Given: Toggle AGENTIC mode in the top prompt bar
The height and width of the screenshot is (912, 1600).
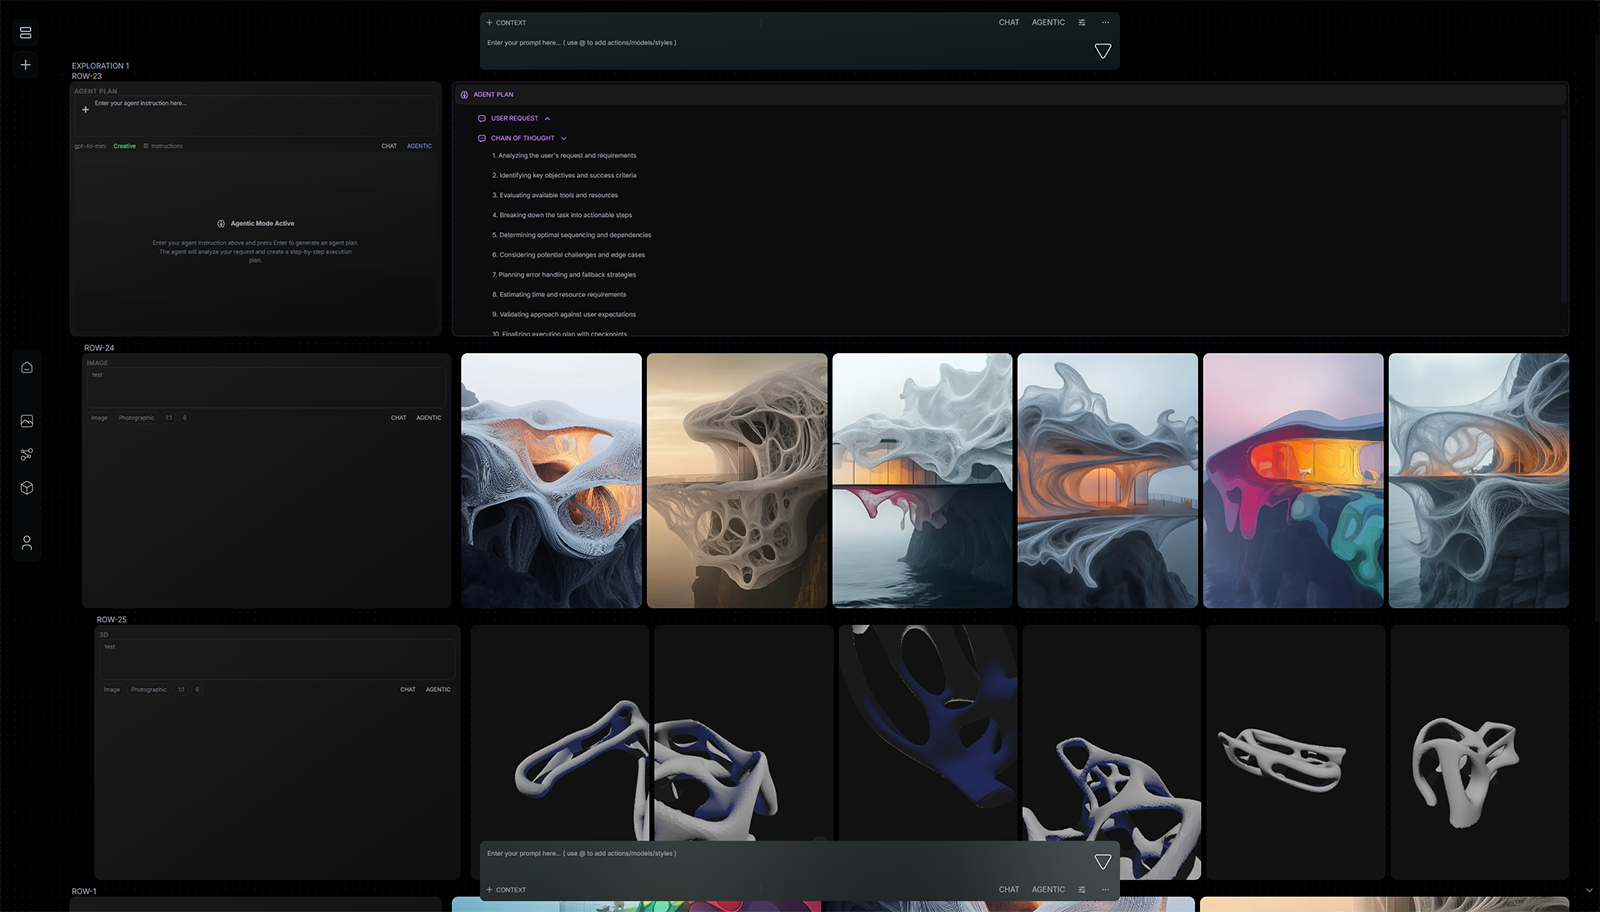Looking at the screenshot, I should 1048,22.
